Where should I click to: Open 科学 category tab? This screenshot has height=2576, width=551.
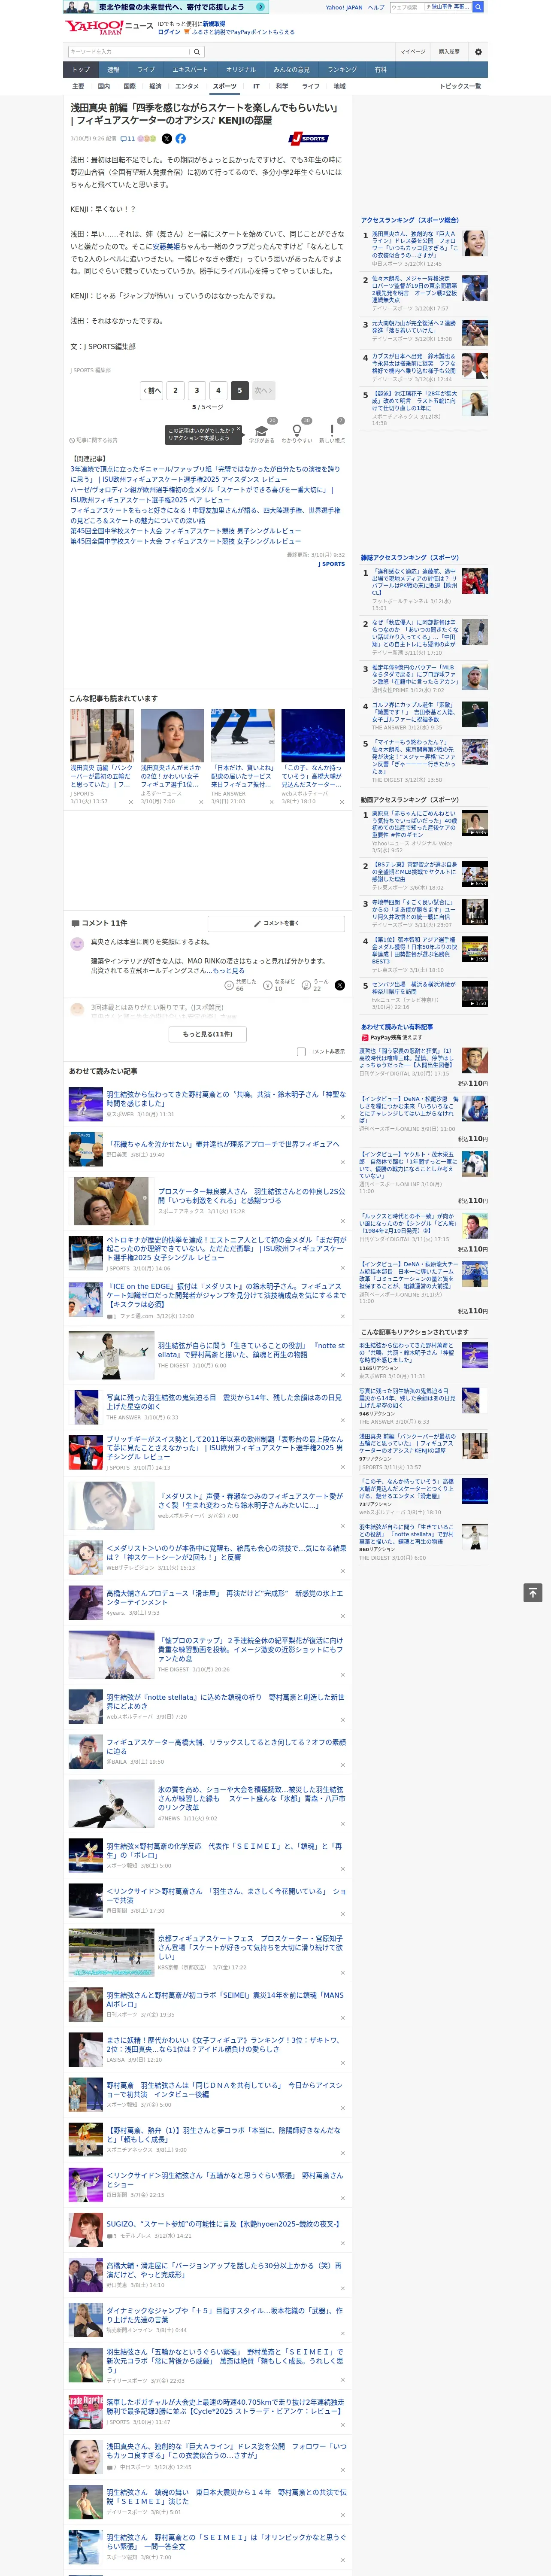pyautogui.click(x=282, y=86)
